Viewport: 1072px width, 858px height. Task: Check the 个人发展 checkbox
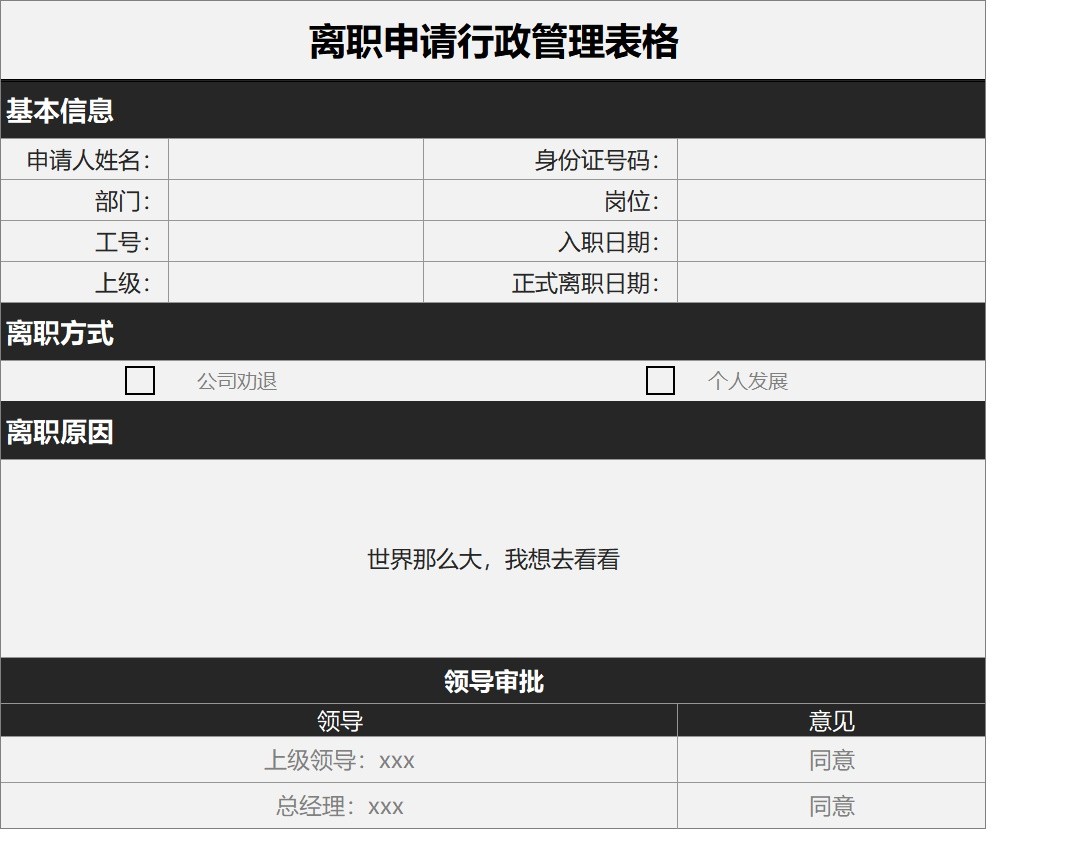coord(660,380)
